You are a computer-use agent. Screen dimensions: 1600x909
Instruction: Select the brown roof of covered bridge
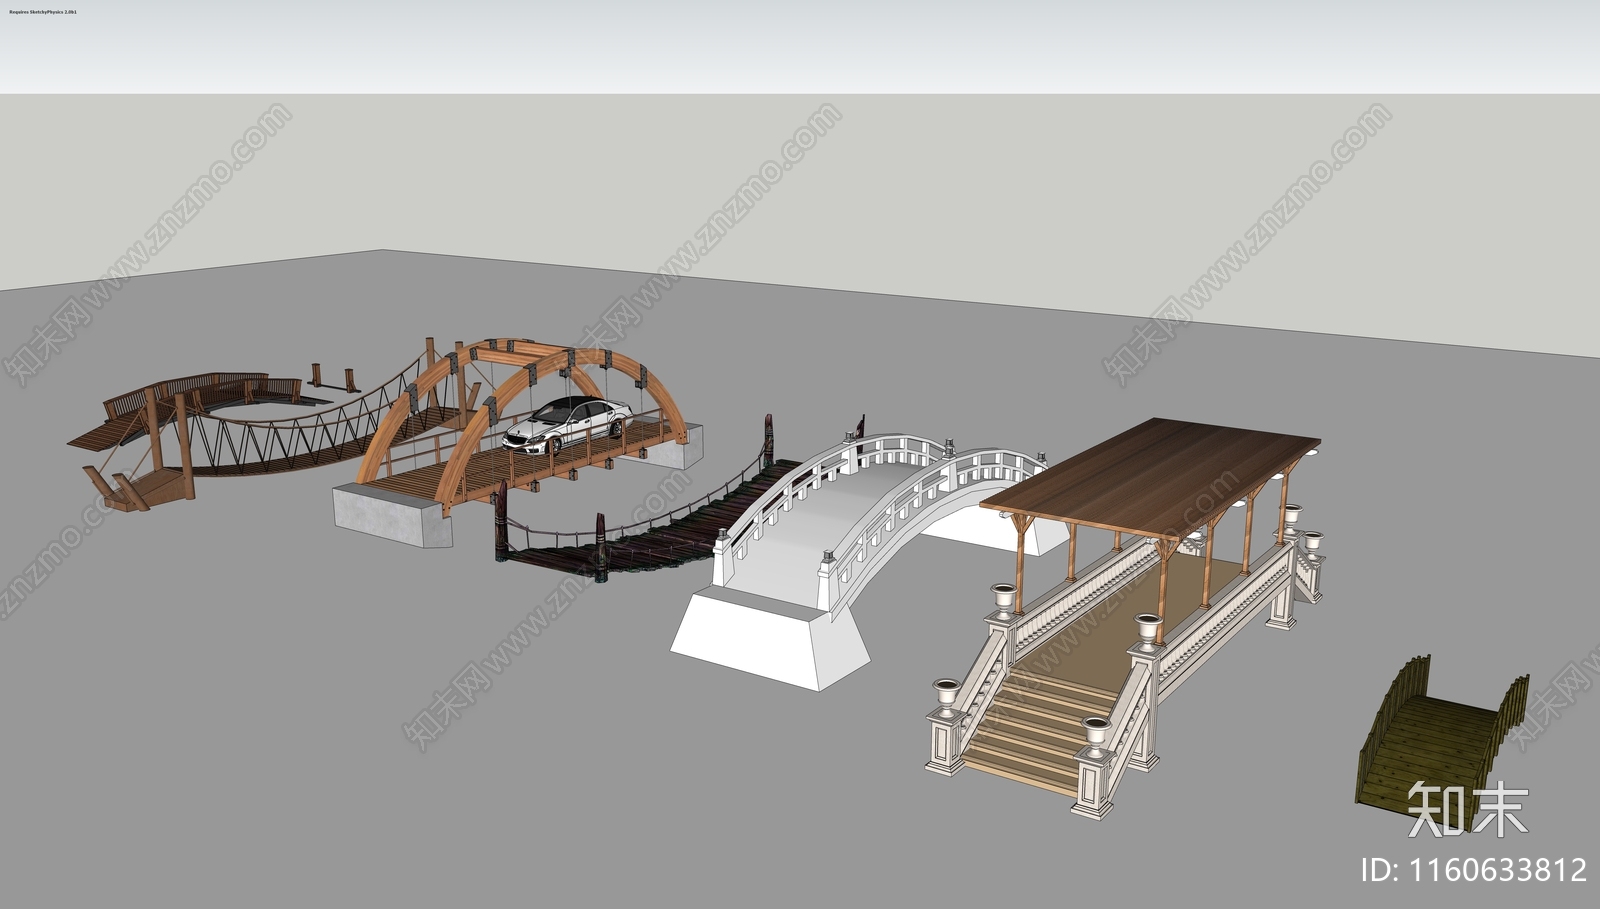[1150, 476]
